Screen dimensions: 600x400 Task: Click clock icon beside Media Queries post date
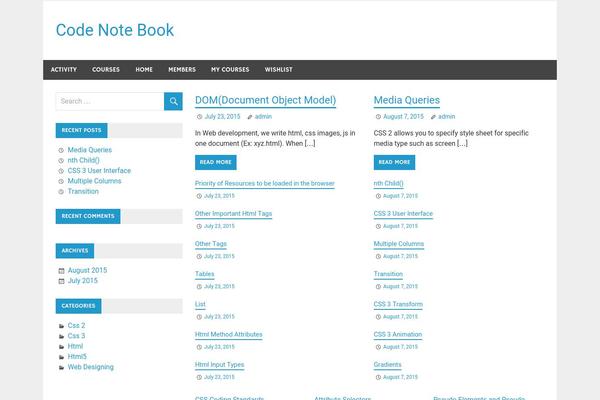tap(378, 117)
